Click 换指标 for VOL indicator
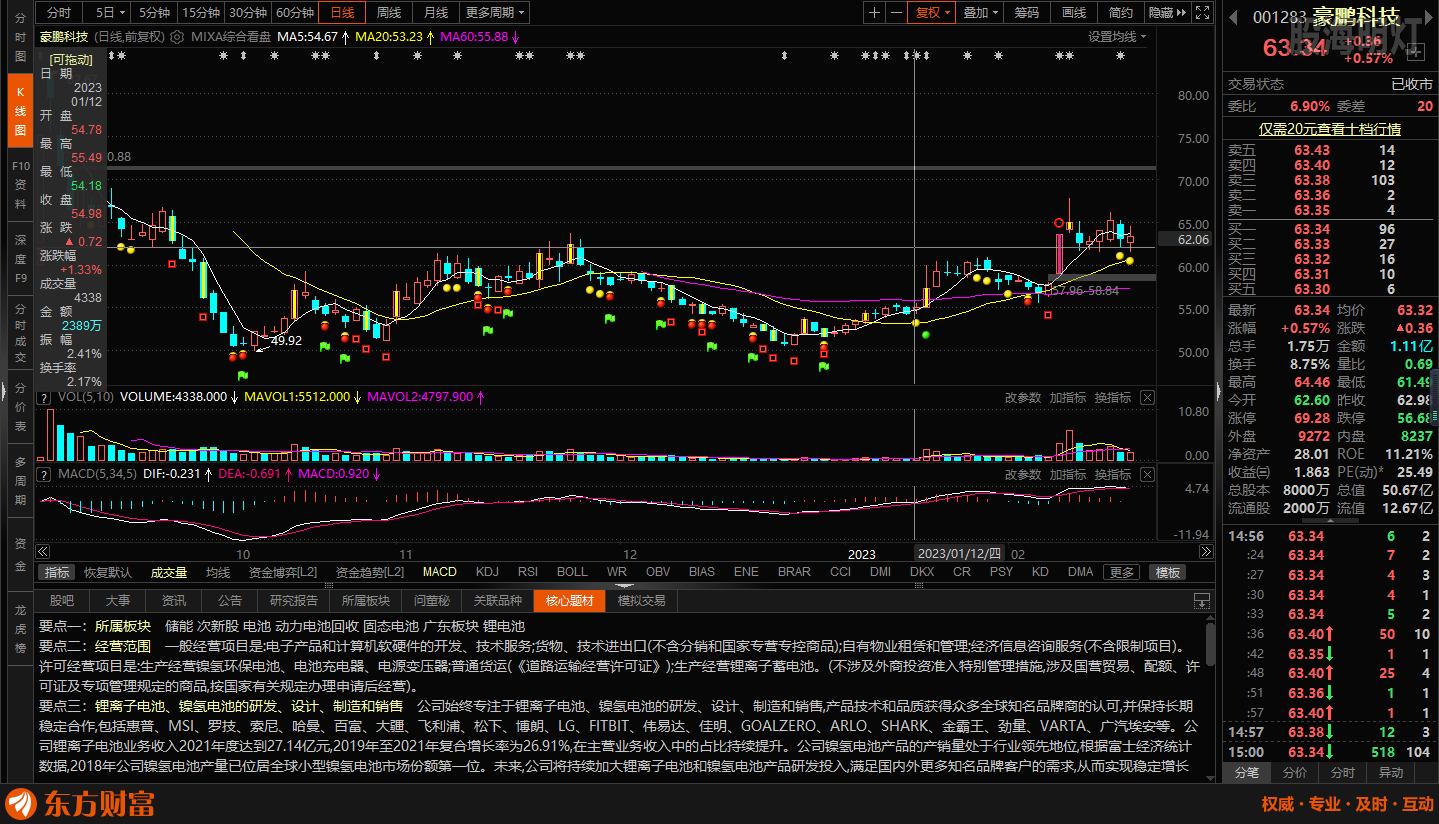The height and width of the screenshot is (824, 1439). (x=1113, y=398)
